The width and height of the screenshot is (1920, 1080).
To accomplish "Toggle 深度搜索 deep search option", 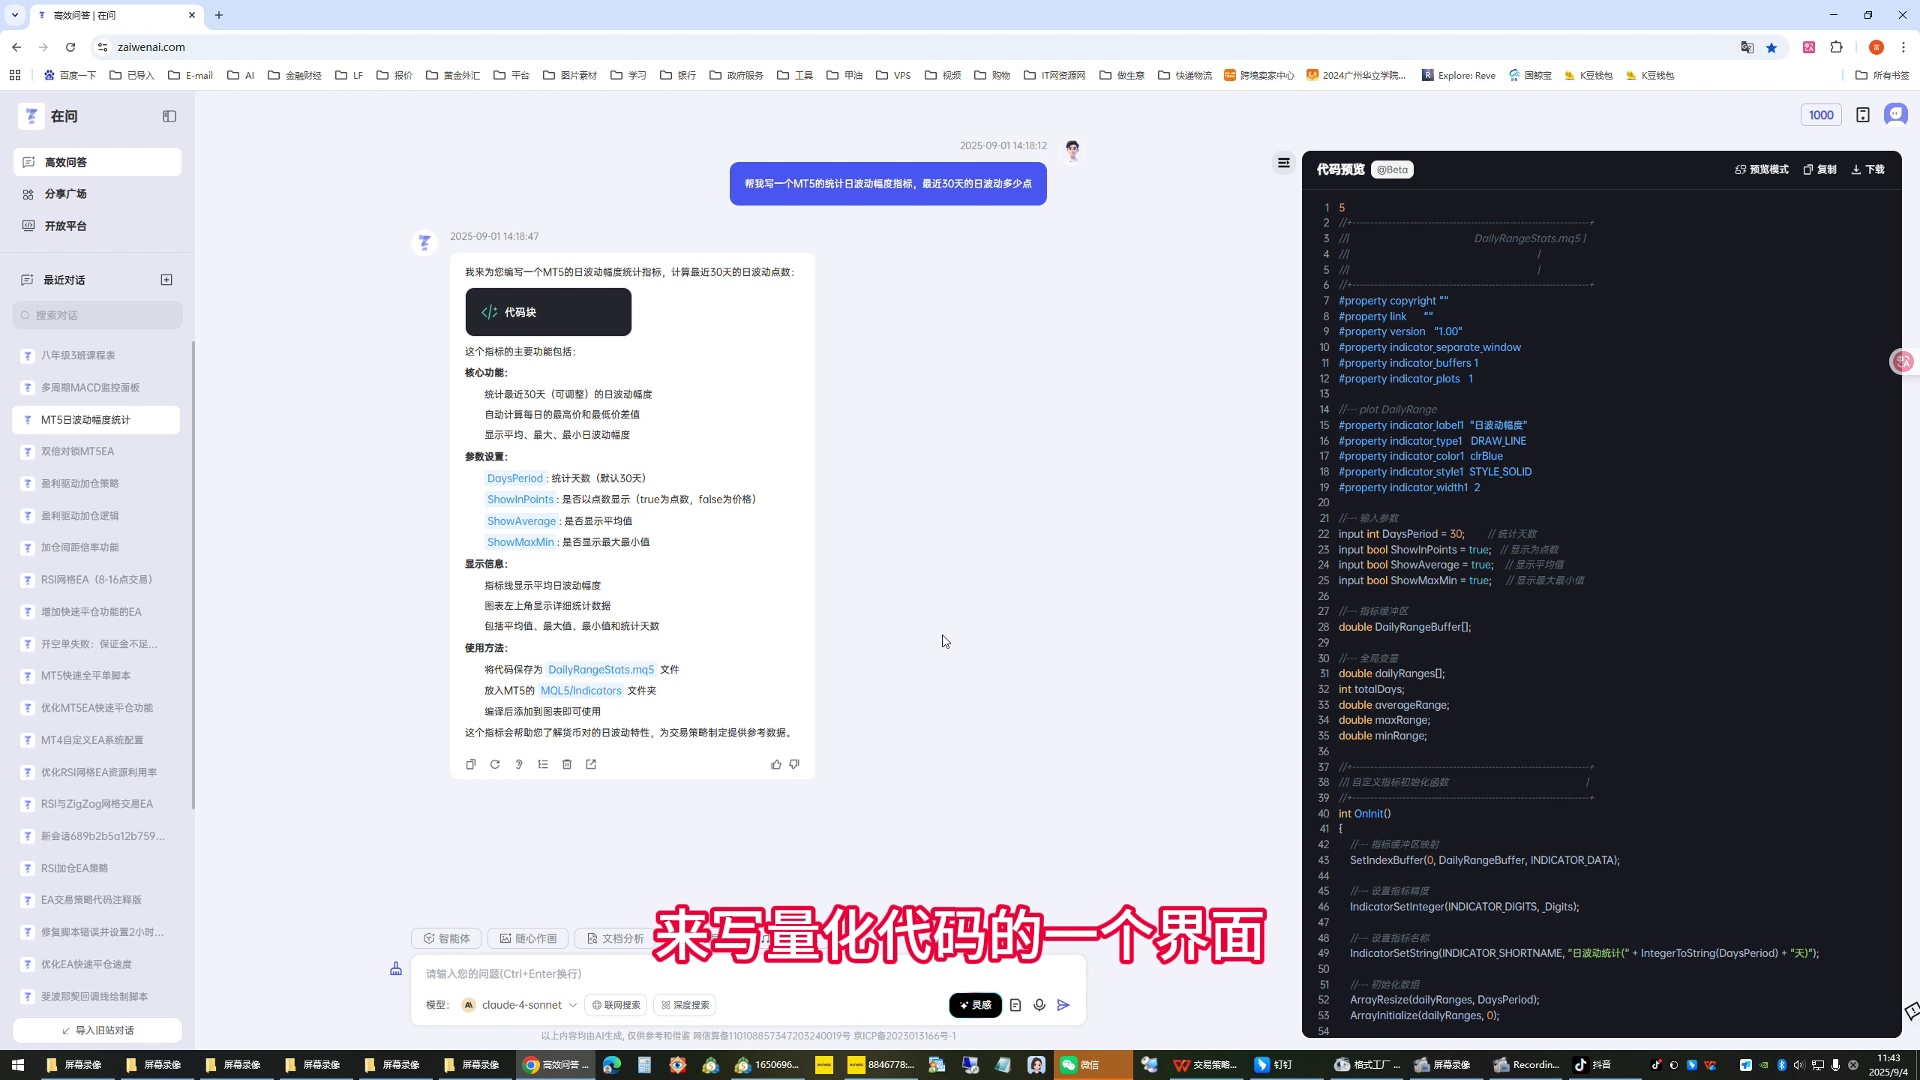I will click(686, 1005).
